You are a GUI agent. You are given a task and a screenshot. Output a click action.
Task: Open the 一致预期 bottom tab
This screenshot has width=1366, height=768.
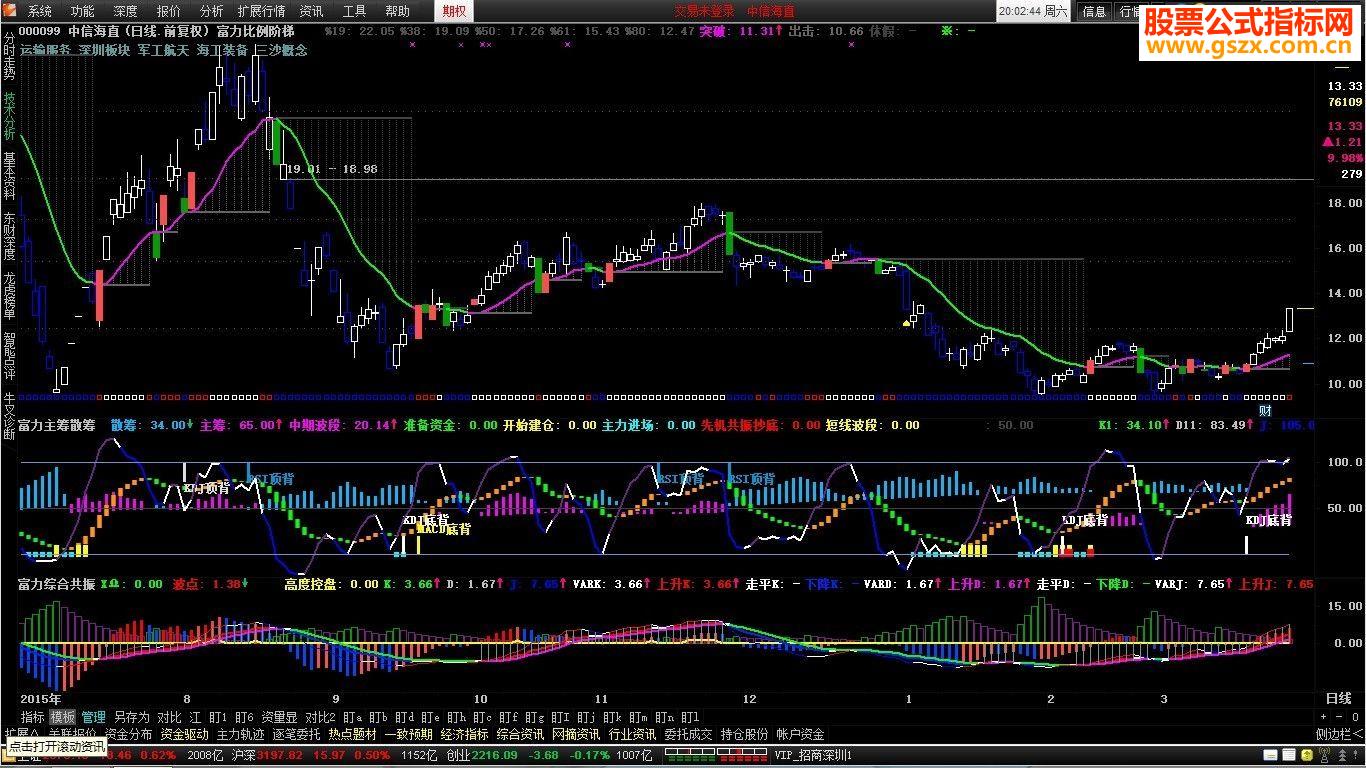point(408,734)
